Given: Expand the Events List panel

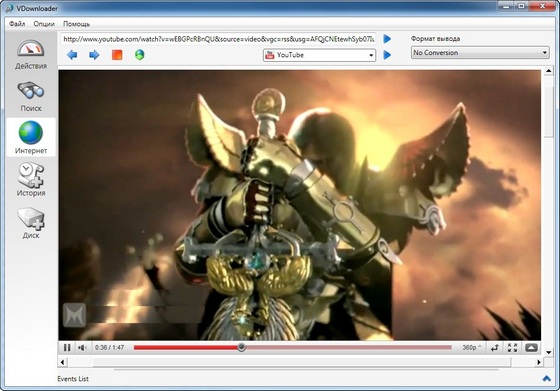Looking at the screenshot, I should [546, 379].
